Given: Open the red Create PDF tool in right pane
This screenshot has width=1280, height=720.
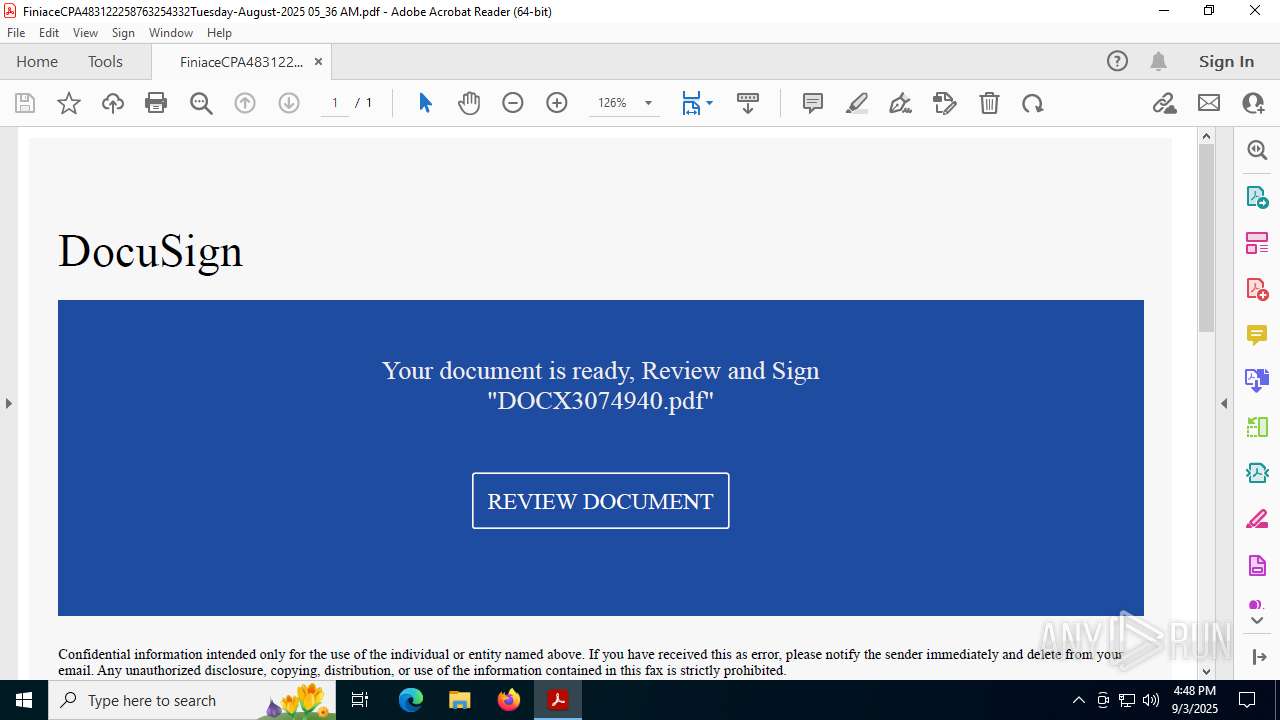Looking at the screenshot, I should [x=1257, y=288].
